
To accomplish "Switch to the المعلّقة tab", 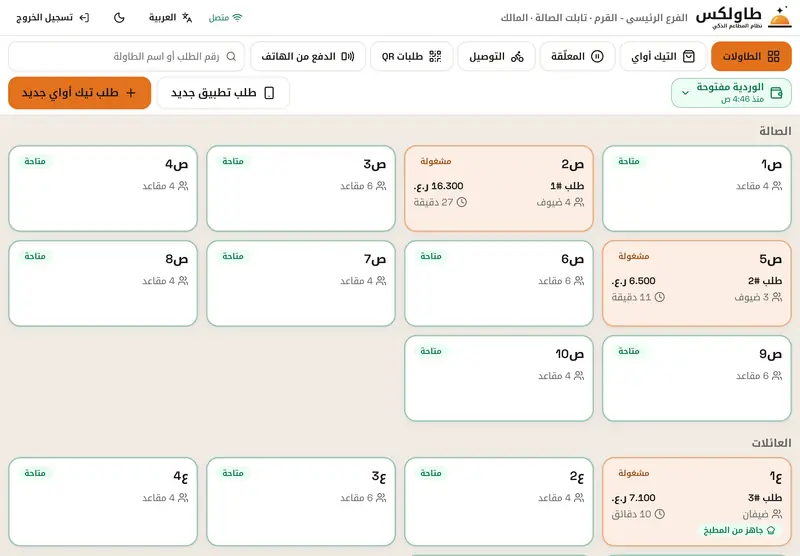I will [577, 56].
